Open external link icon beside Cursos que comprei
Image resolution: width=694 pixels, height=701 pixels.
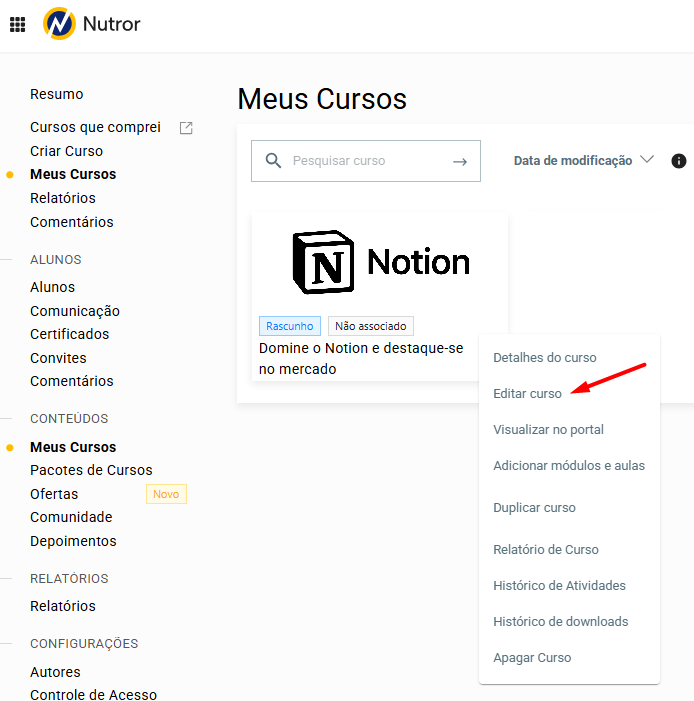click(186, 128)
